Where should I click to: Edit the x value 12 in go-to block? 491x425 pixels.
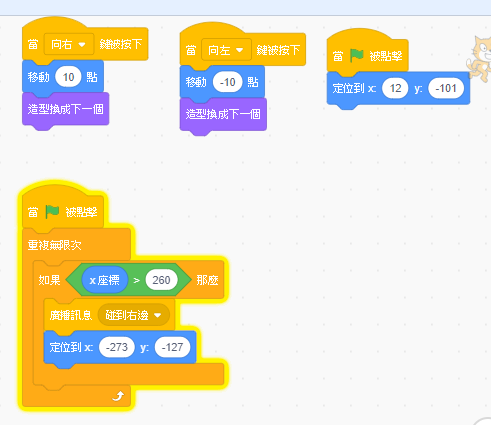[395, 88]
